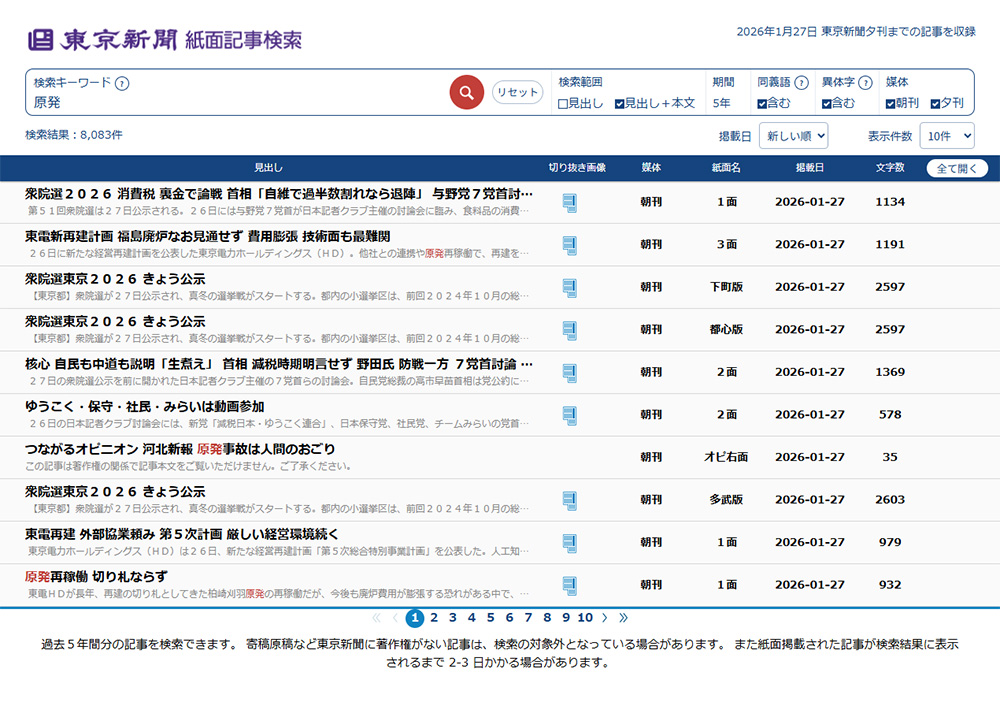Image resolution: width=1000 pixels, height=717 pixels.
Task: Uncheck the 夕刊 media checkbox
Action: tap(935, 103)
